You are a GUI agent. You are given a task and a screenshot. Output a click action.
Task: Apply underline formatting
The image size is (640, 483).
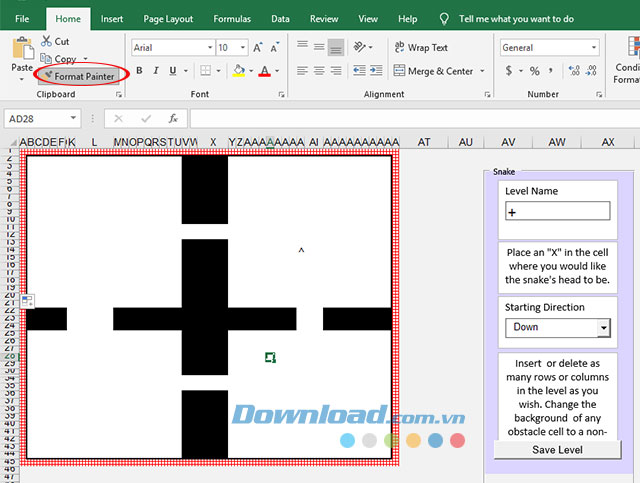pos(174,71)
